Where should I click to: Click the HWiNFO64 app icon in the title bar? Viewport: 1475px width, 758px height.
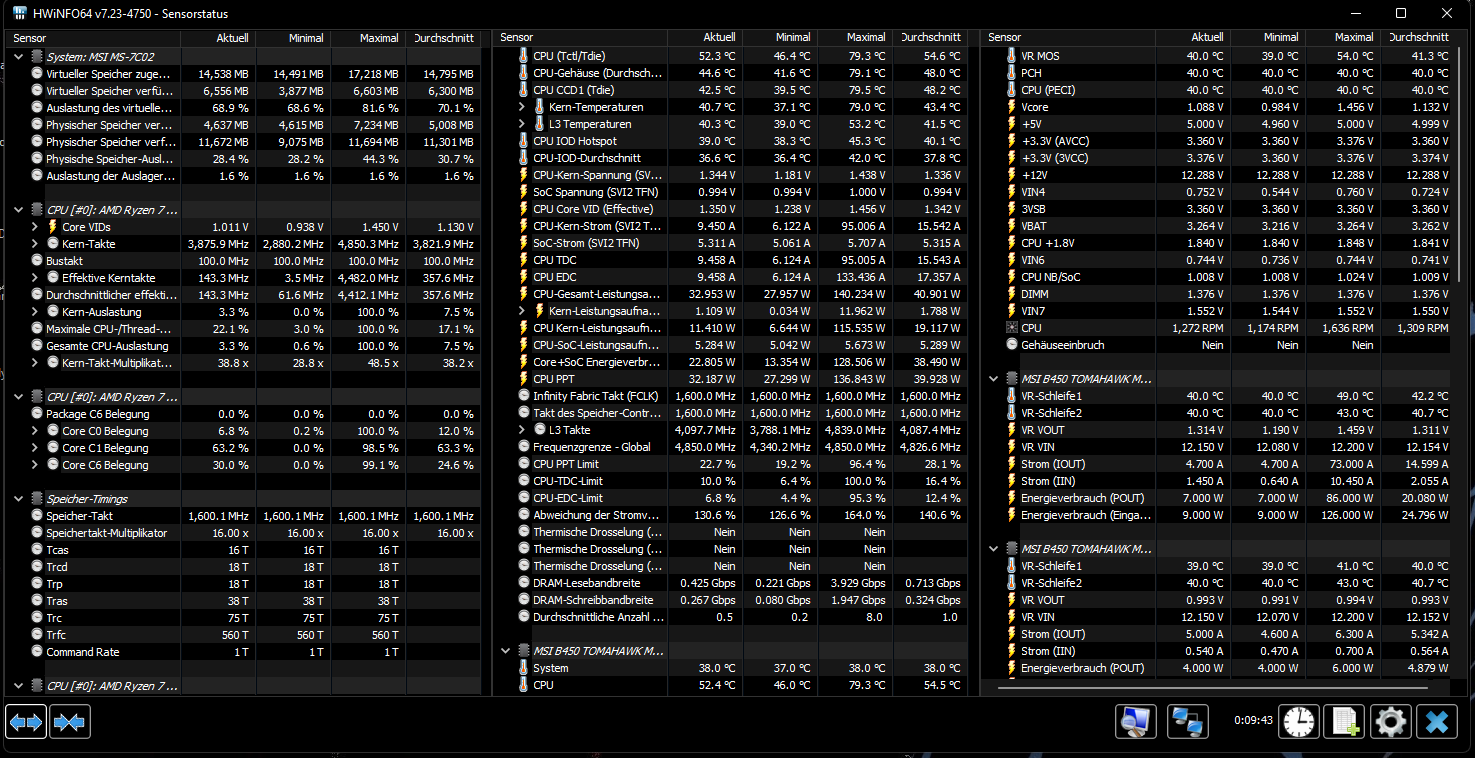(20, 13)
